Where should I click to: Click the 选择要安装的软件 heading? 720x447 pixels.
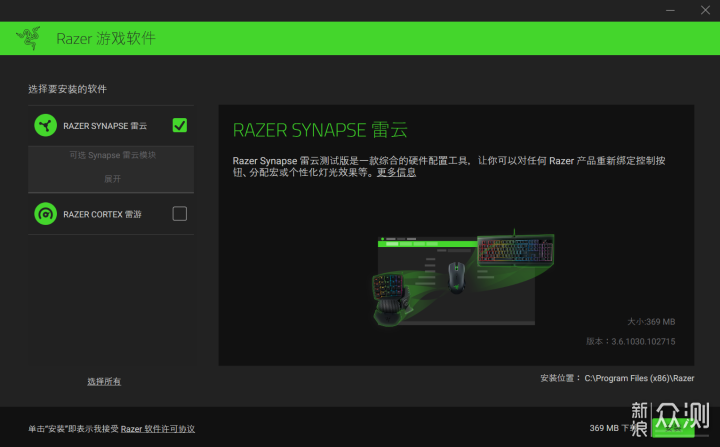[68, 89]
